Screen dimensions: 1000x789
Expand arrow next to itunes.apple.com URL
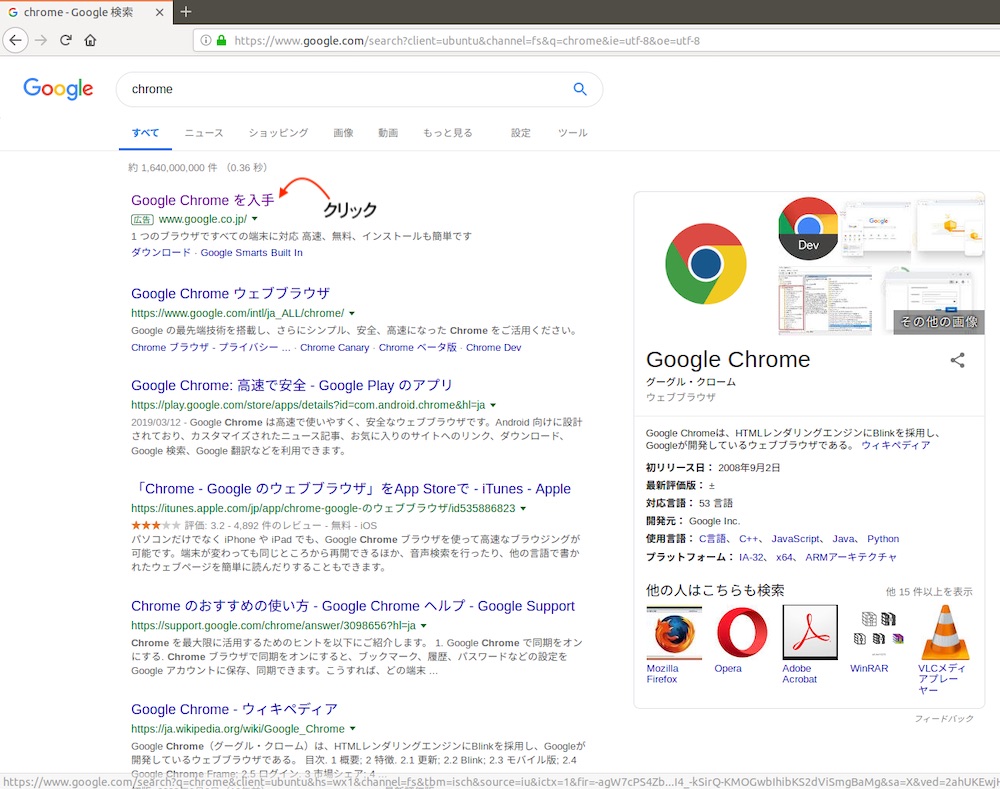pos(523,508)
